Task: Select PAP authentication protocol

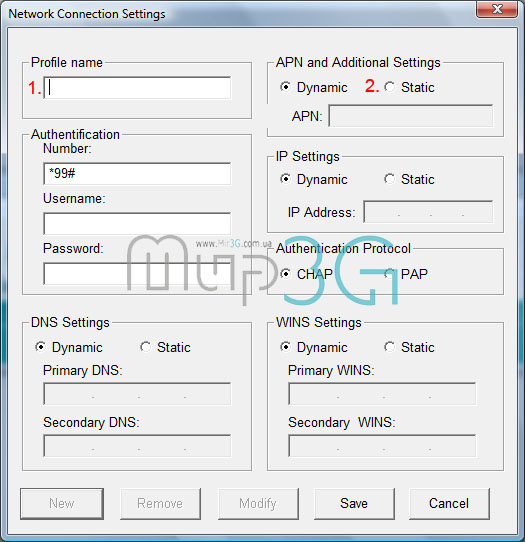Action: 390,274
